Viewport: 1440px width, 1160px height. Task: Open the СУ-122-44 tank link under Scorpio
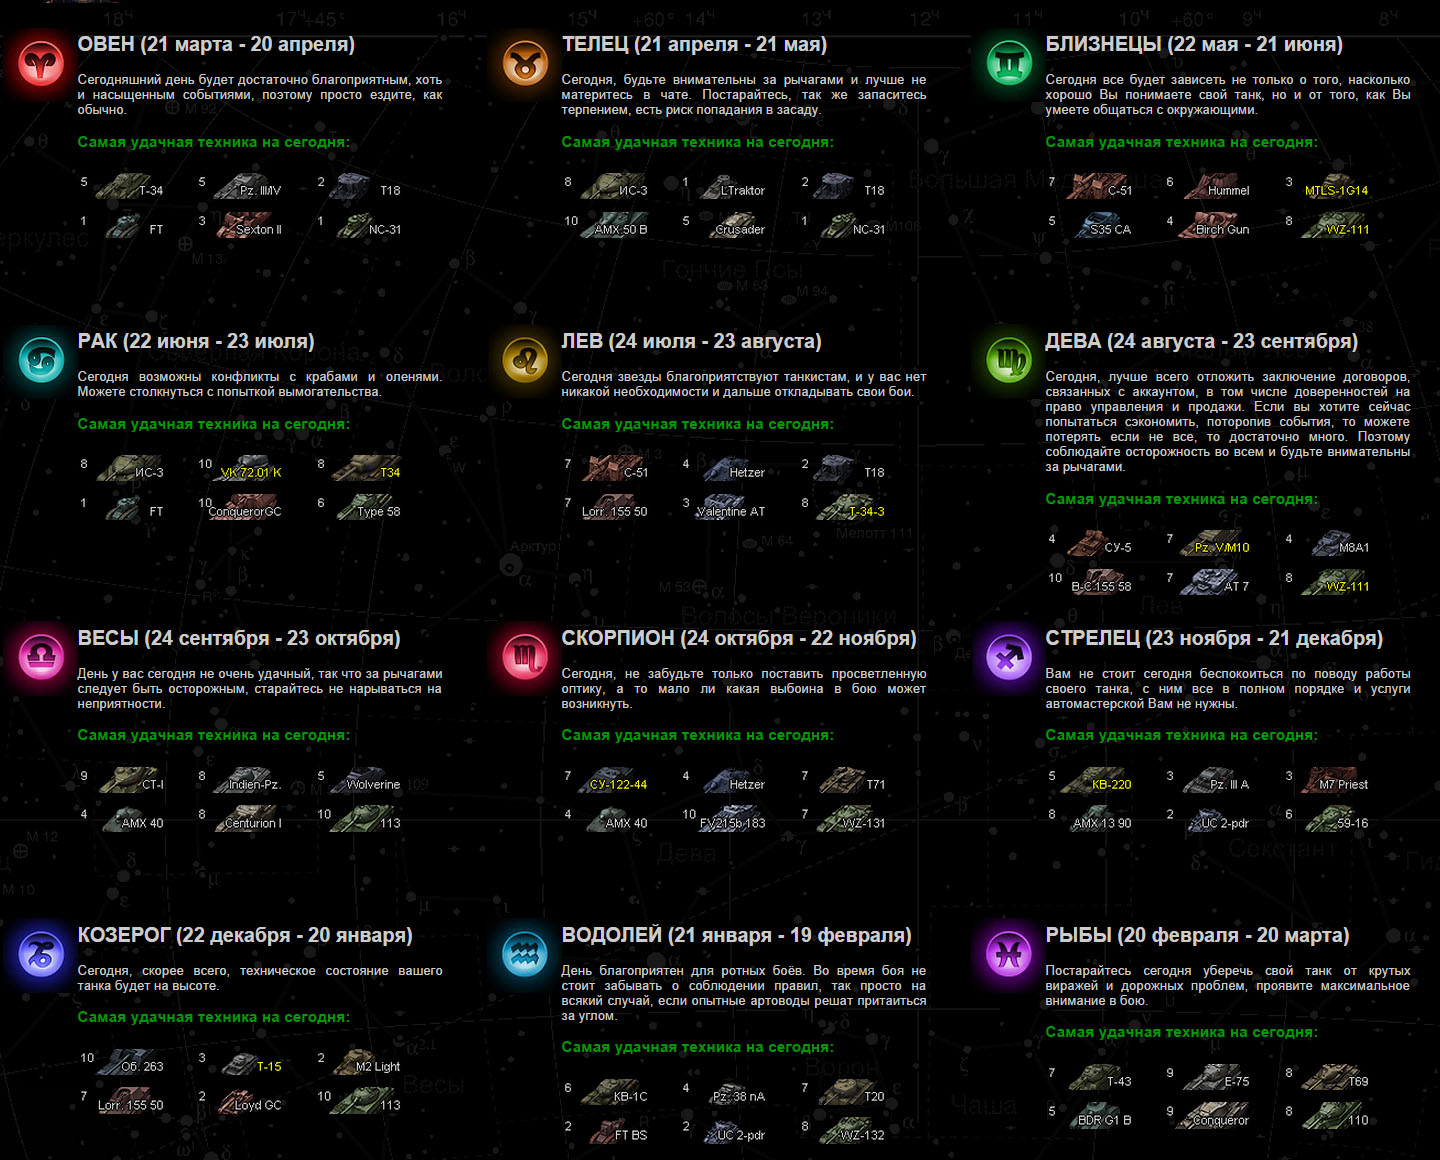click(x=618, y=784)
